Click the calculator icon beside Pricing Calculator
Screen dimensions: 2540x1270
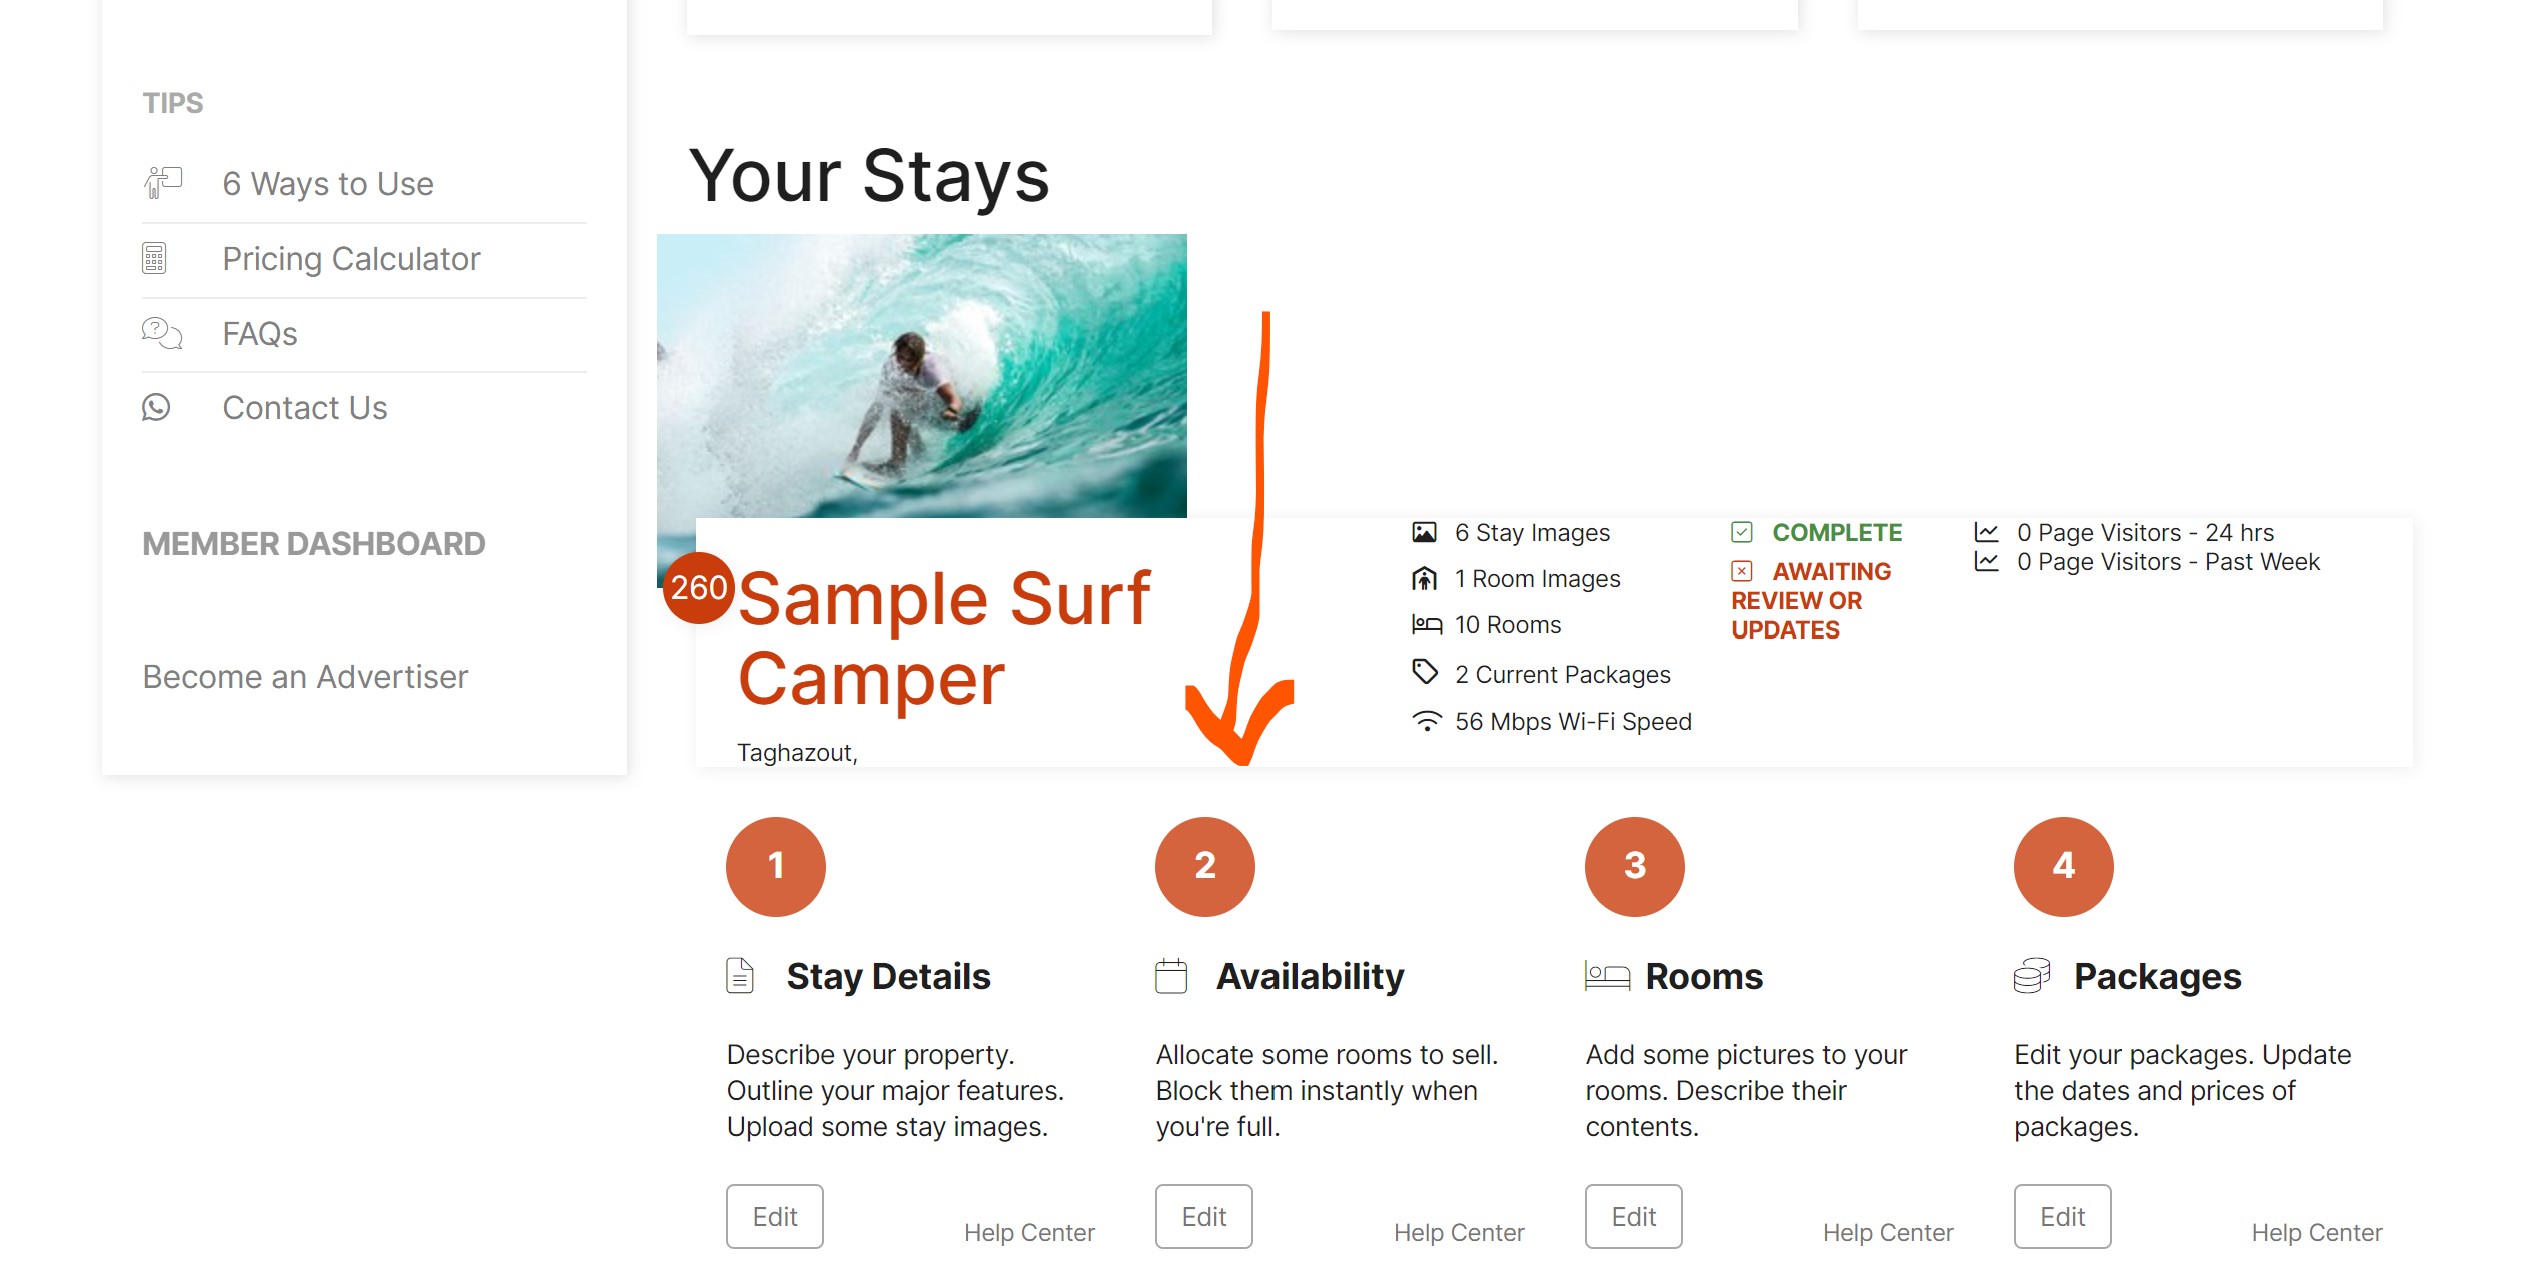pos(154,258)
